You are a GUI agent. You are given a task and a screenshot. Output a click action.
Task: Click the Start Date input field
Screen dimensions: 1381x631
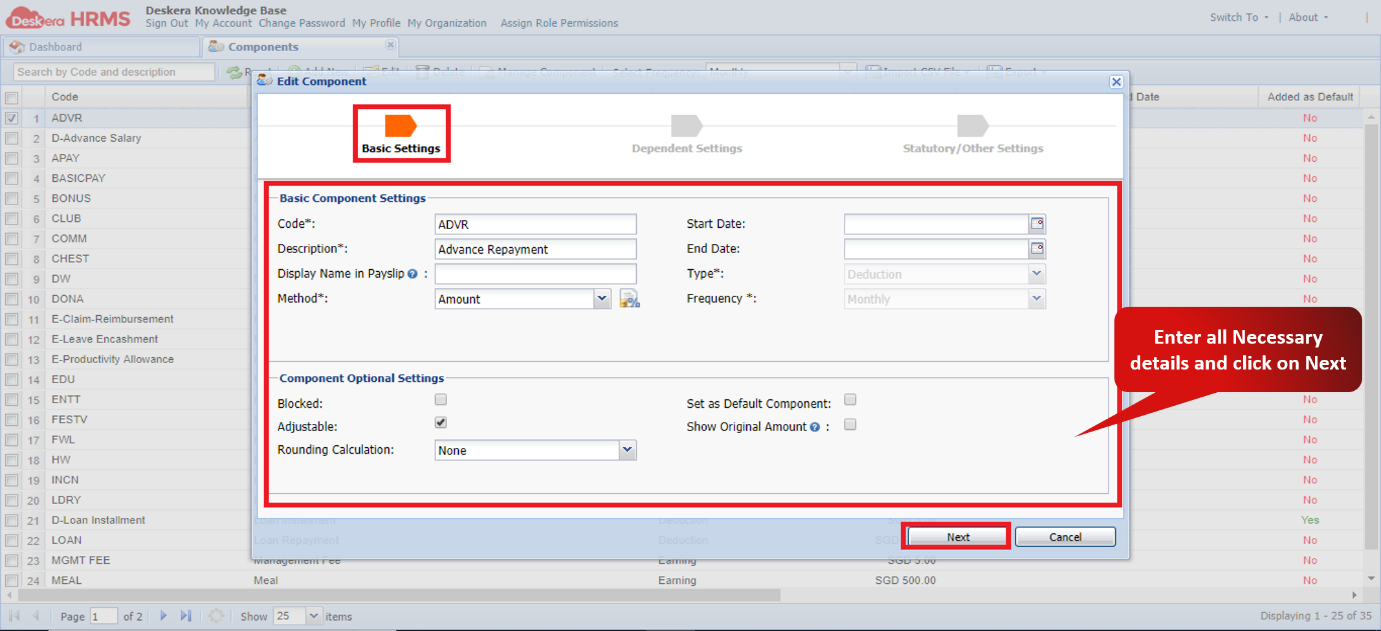click(936, 224)
